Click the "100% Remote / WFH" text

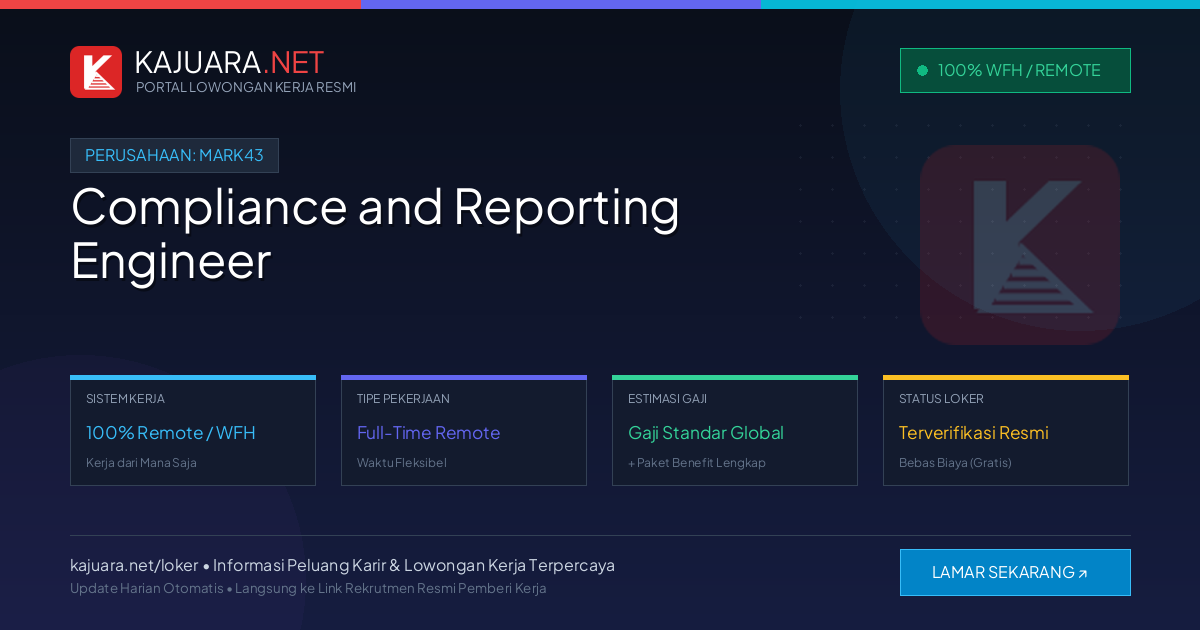pos(171,433)
